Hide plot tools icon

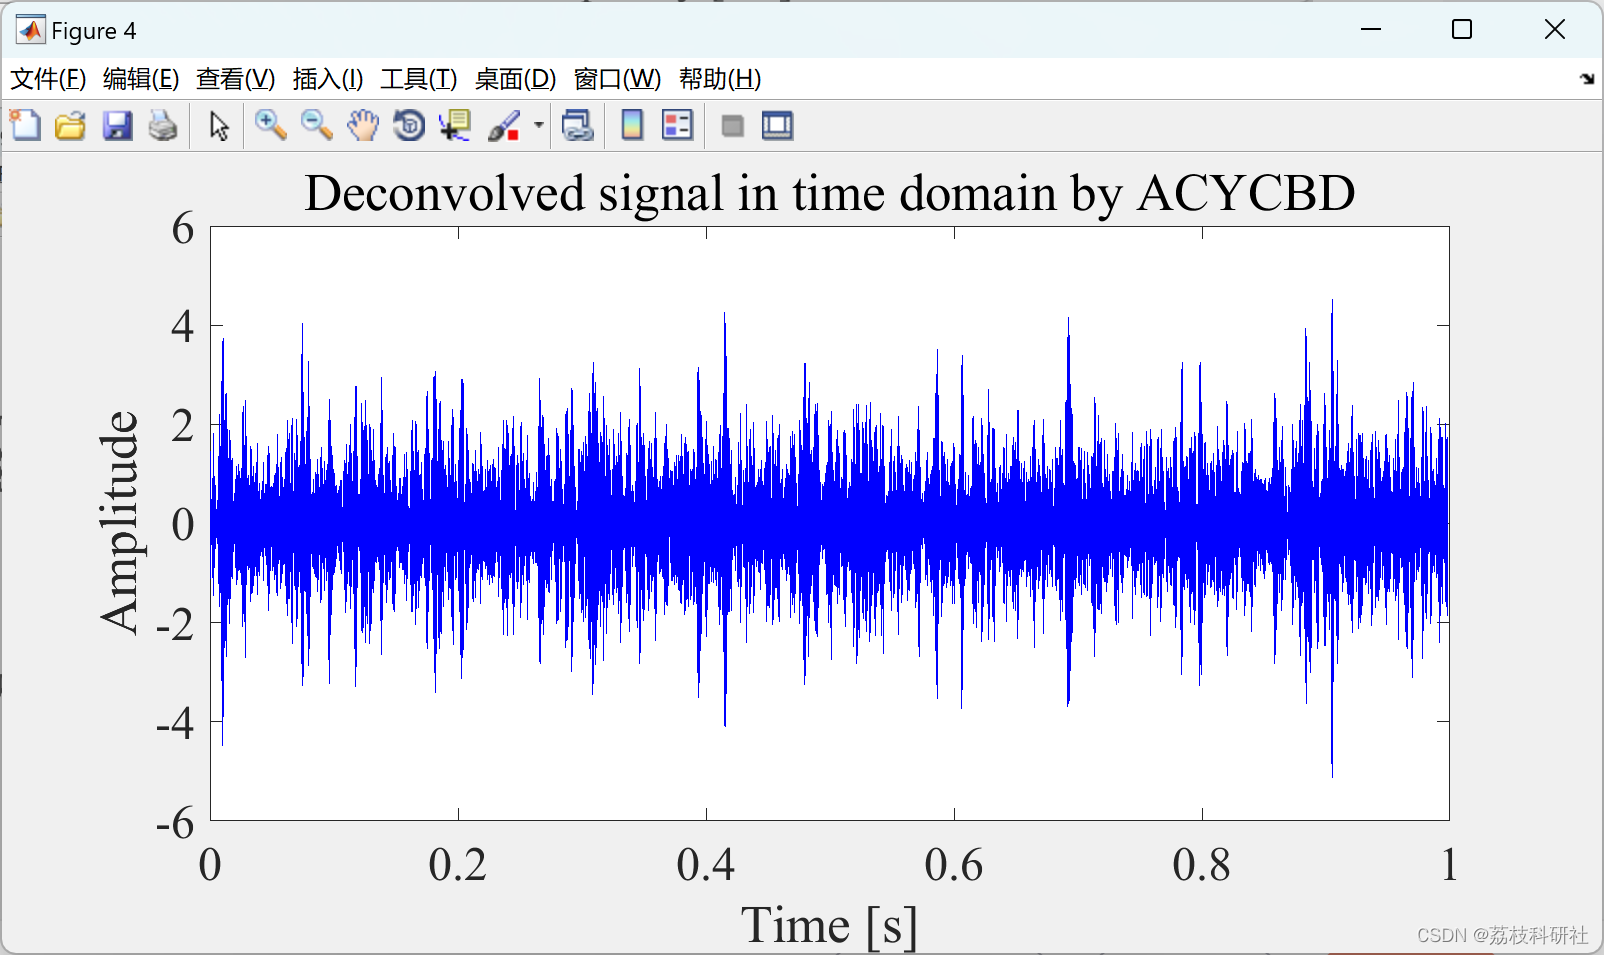point(733,126)
